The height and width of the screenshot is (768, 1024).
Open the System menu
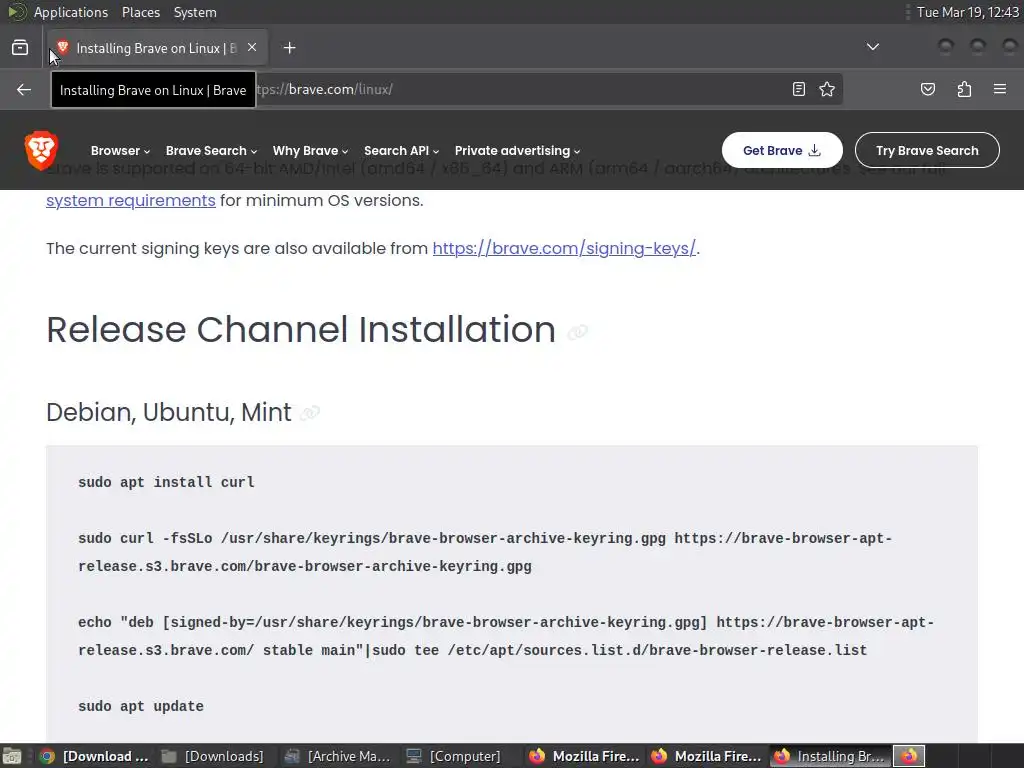[195, 12]
